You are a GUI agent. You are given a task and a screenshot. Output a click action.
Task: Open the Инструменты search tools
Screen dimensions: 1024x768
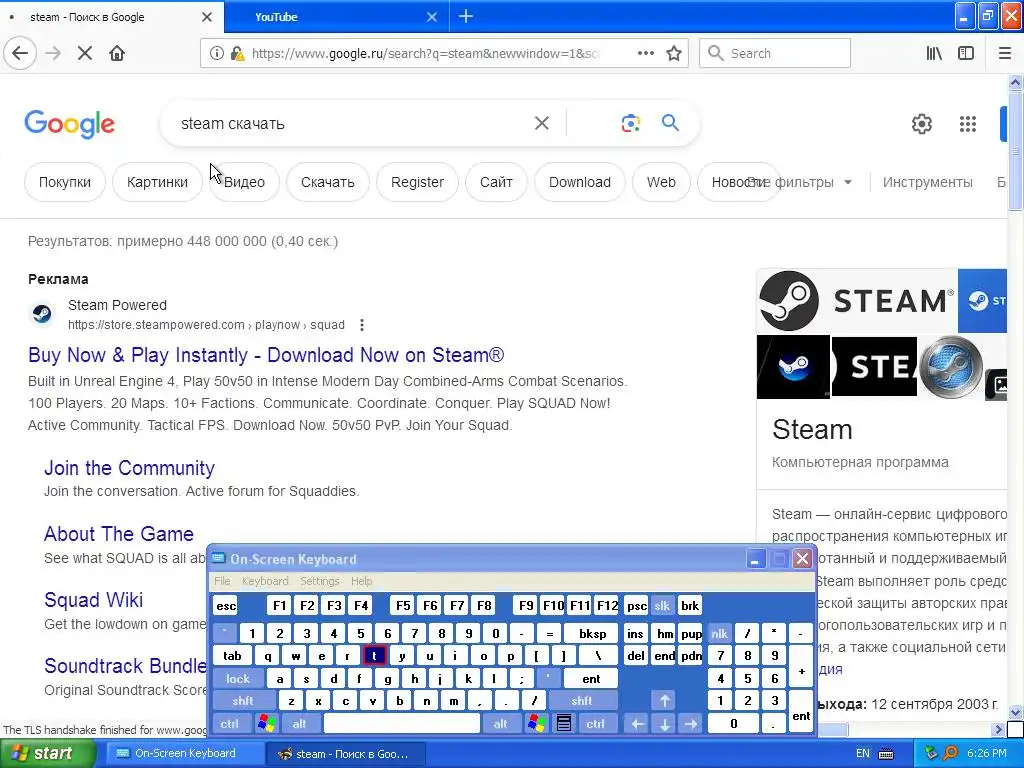click(927, 182)
